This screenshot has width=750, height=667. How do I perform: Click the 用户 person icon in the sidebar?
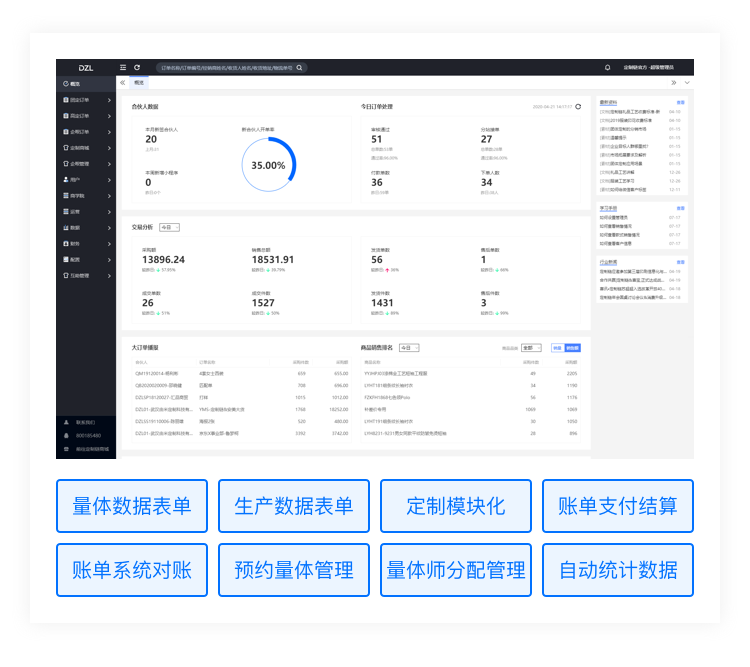pyautogui.click(x=66, y=180)
